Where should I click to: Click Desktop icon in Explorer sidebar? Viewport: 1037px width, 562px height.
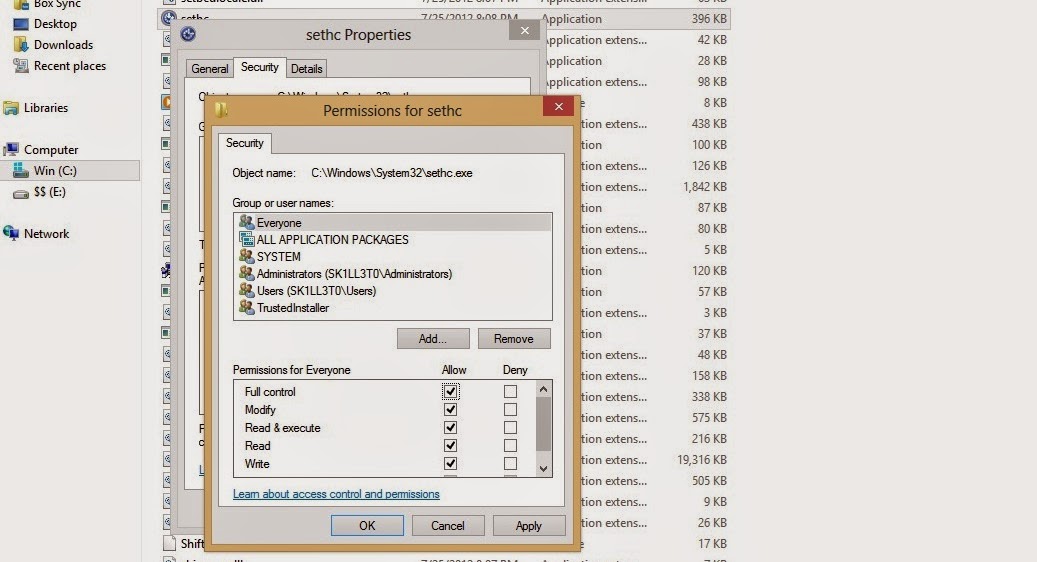(21, 24)
